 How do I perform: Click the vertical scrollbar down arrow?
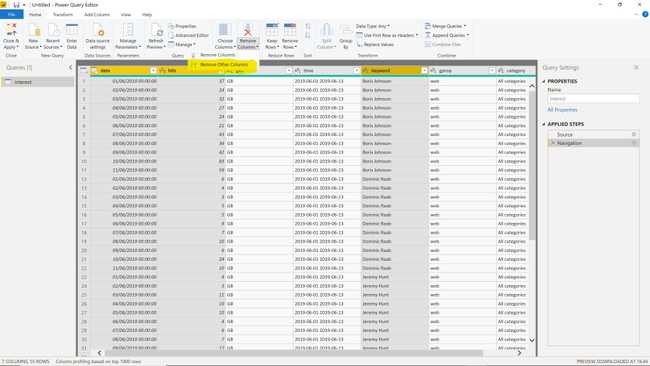[532, 340]
